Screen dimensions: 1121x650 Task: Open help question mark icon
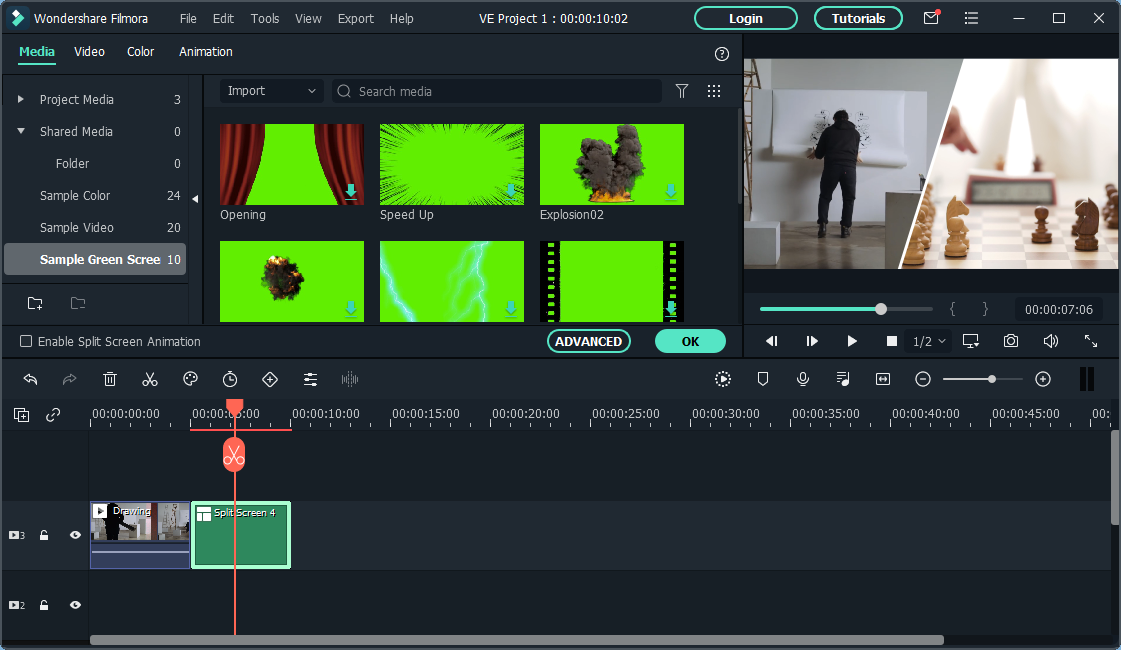coord(721,54)
